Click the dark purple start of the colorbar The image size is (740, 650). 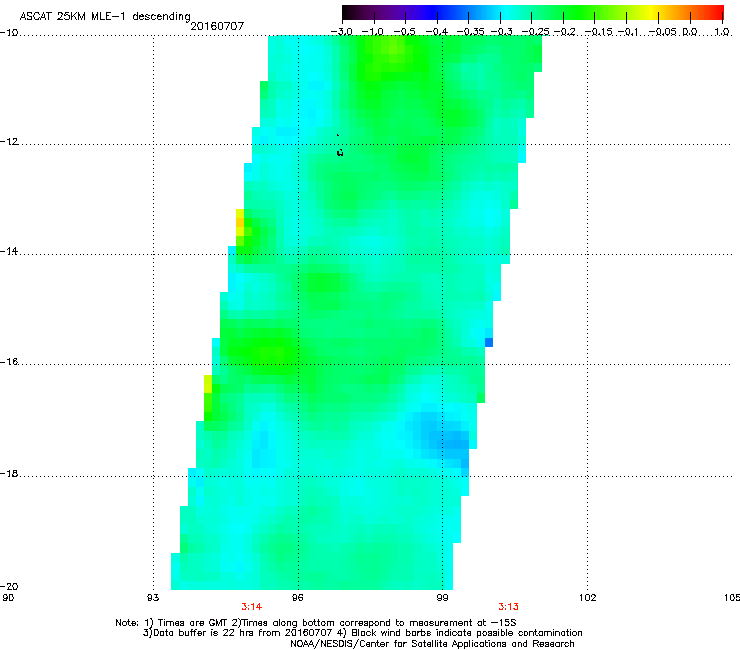point(352,12)
